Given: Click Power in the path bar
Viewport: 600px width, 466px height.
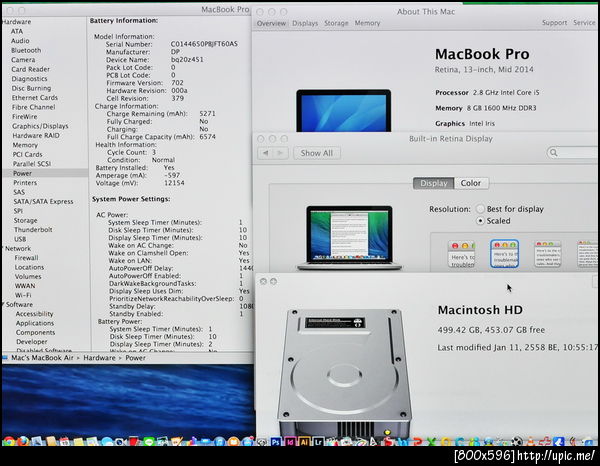Looking at the screenshot, I should click(135, 358).
